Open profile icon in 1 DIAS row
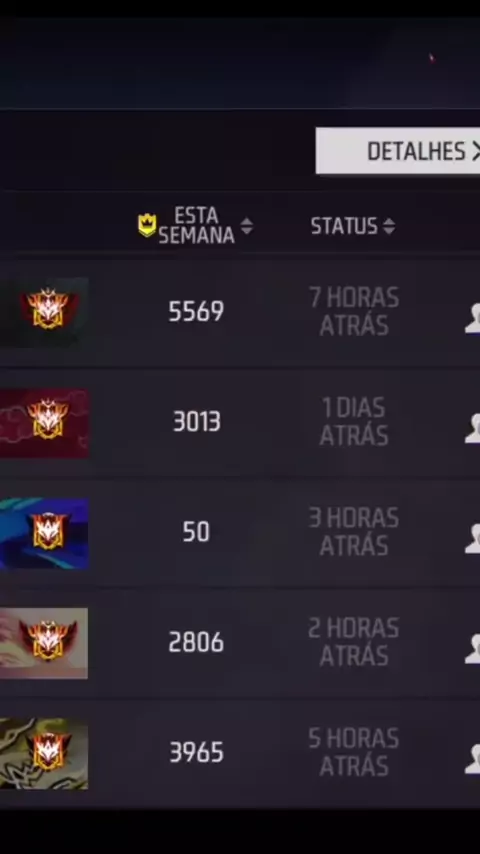This screenshot has width=480, height=854. (472, 428)
